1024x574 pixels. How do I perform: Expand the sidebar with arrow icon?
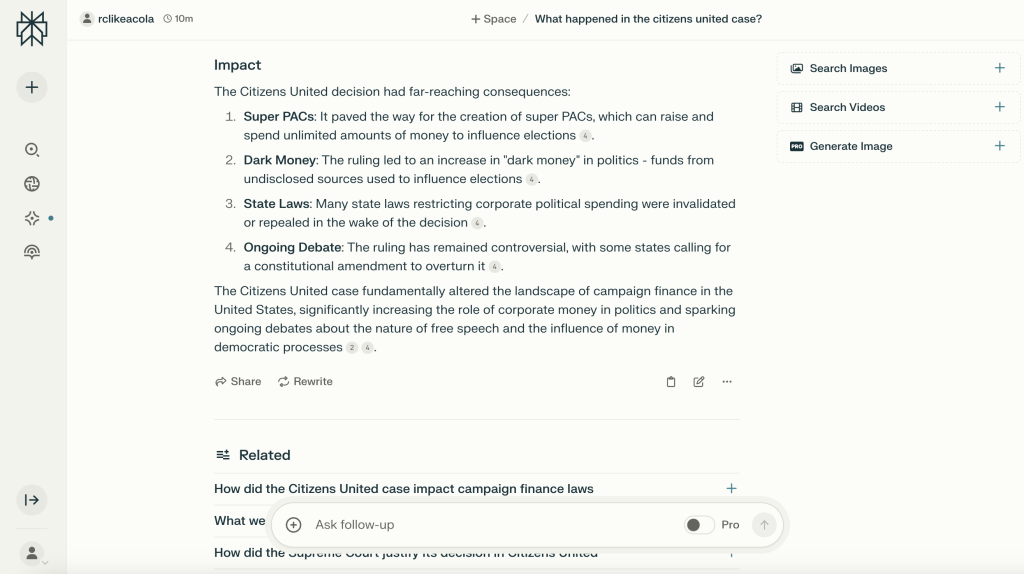[32, 500]
